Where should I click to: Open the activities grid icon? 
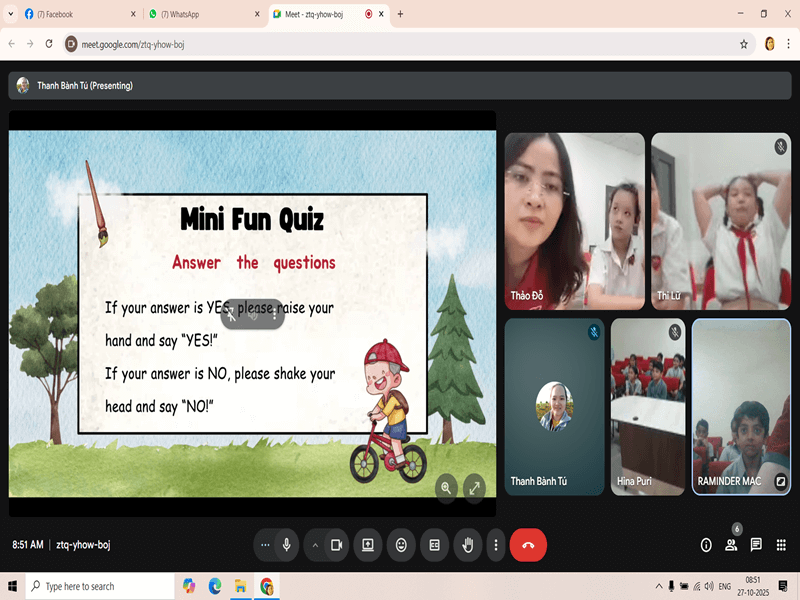(781, 545)
